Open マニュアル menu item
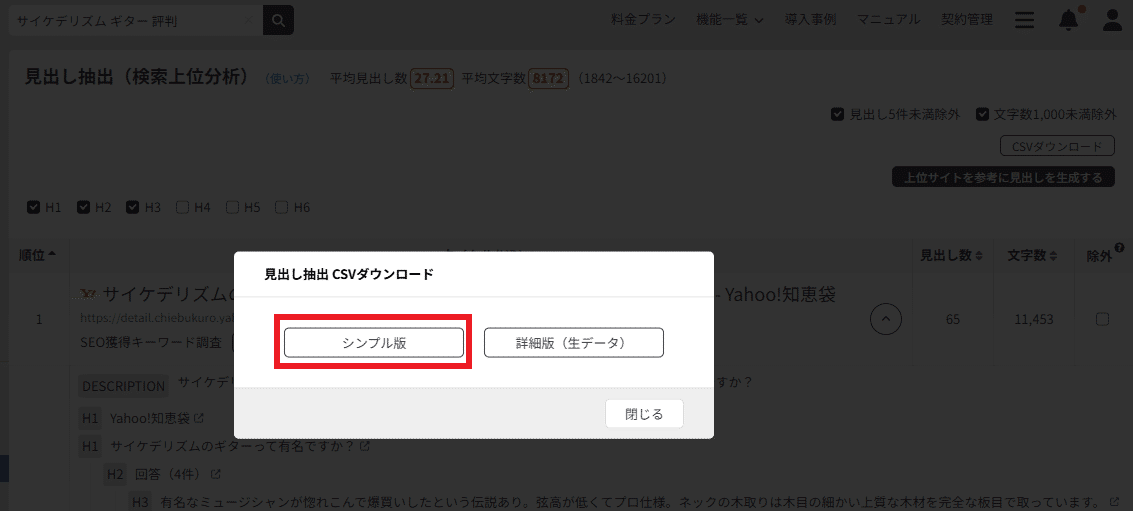The image size is (1133, 511). point(888,20)
